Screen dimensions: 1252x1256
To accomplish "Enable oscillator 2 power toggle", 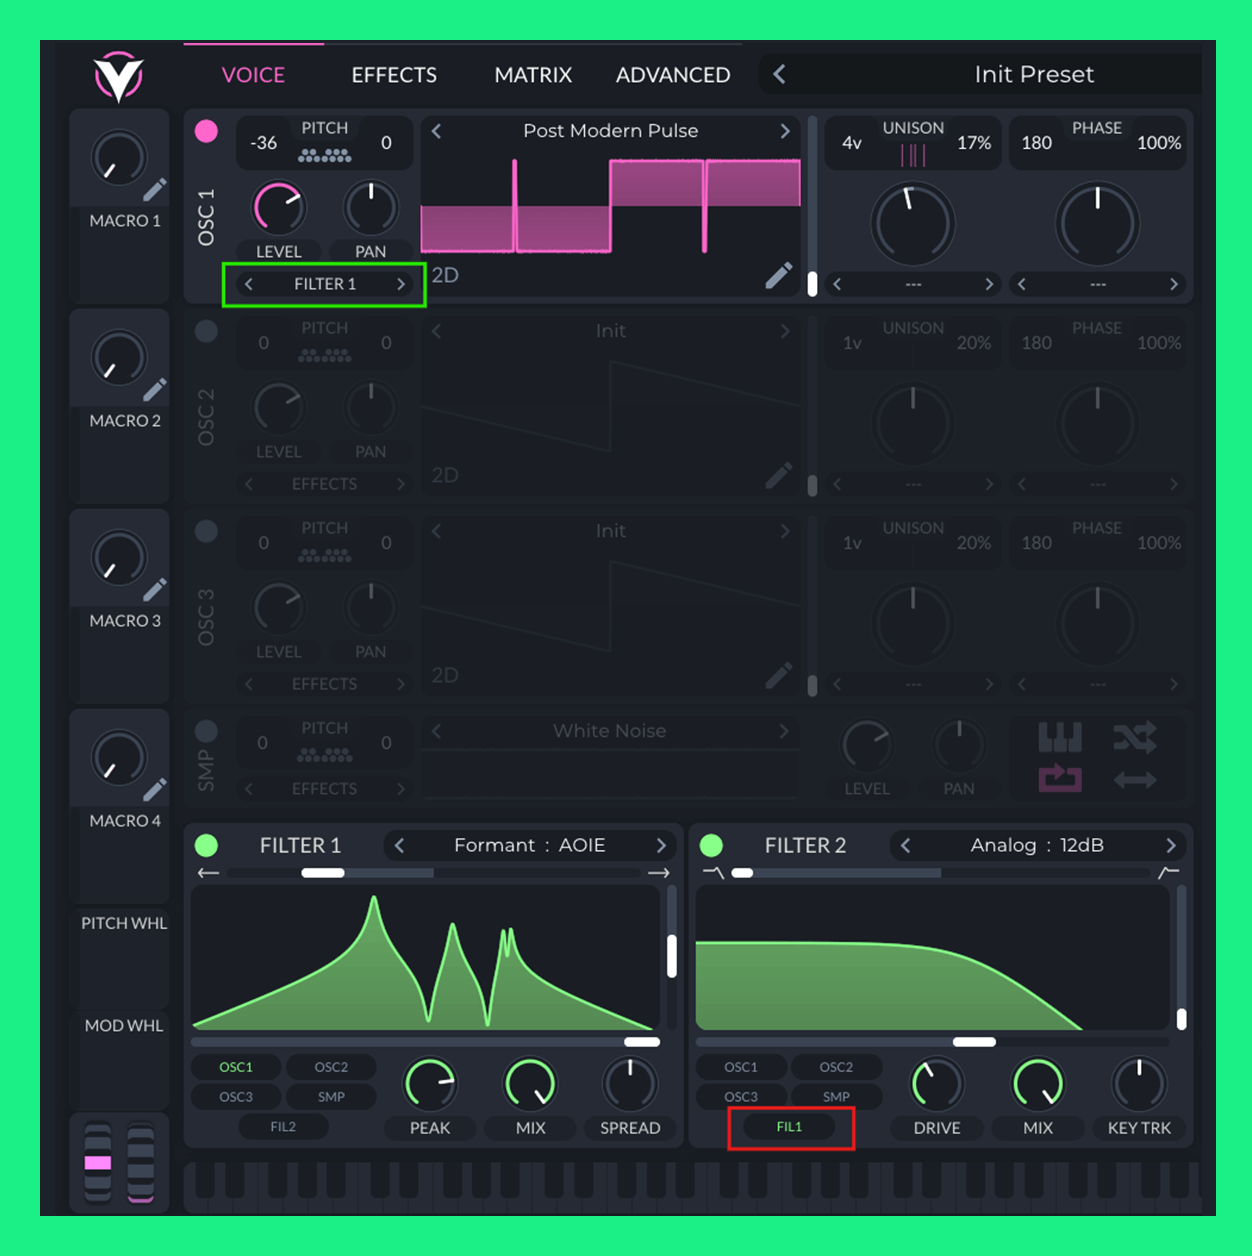I will click(x=207, y=331).
